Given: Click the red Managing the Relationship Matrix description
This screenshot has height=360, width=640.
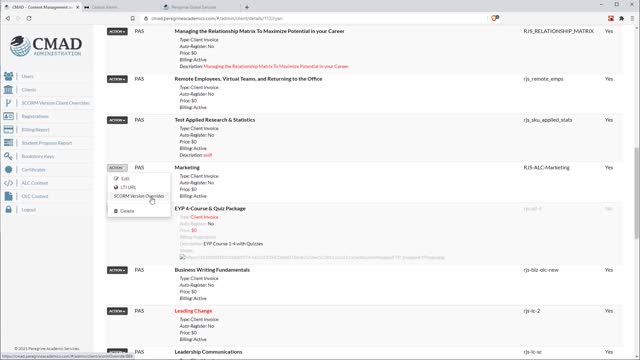Looking at the screenshot, I should [x=276, y=66].
